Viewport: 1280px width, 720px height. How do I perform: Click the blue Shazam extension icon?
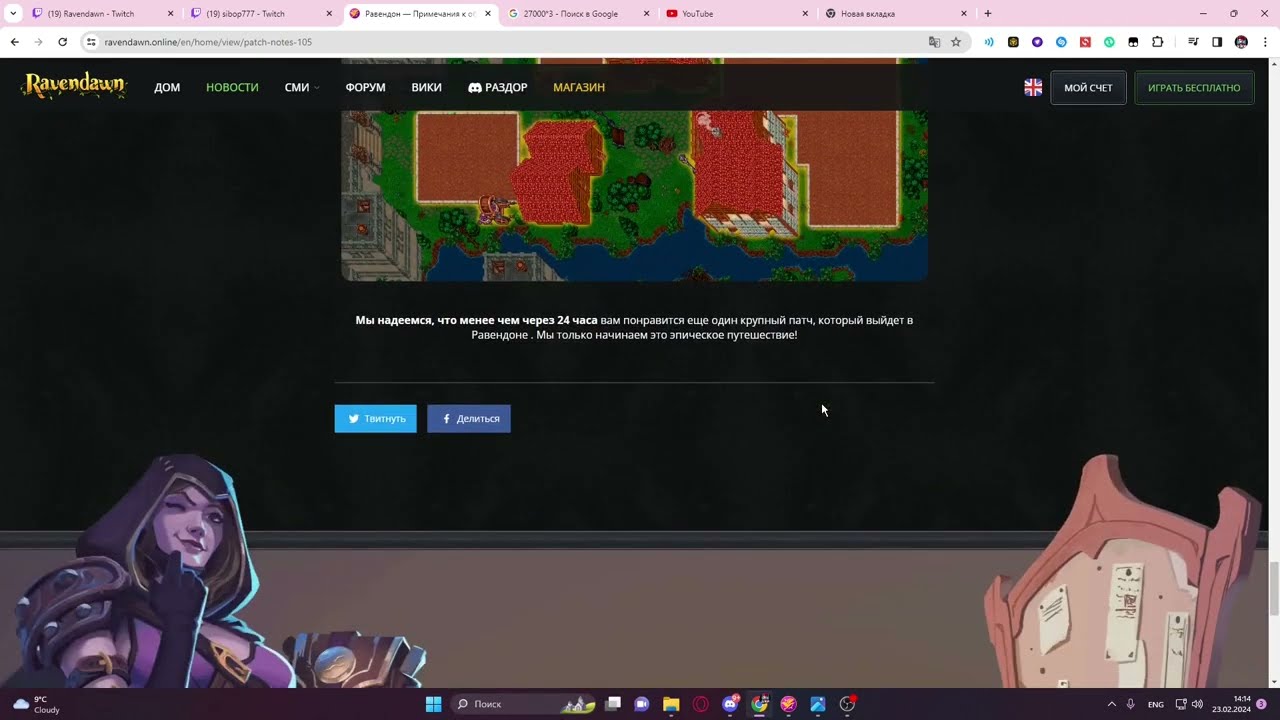click(x=1061, y=42)
